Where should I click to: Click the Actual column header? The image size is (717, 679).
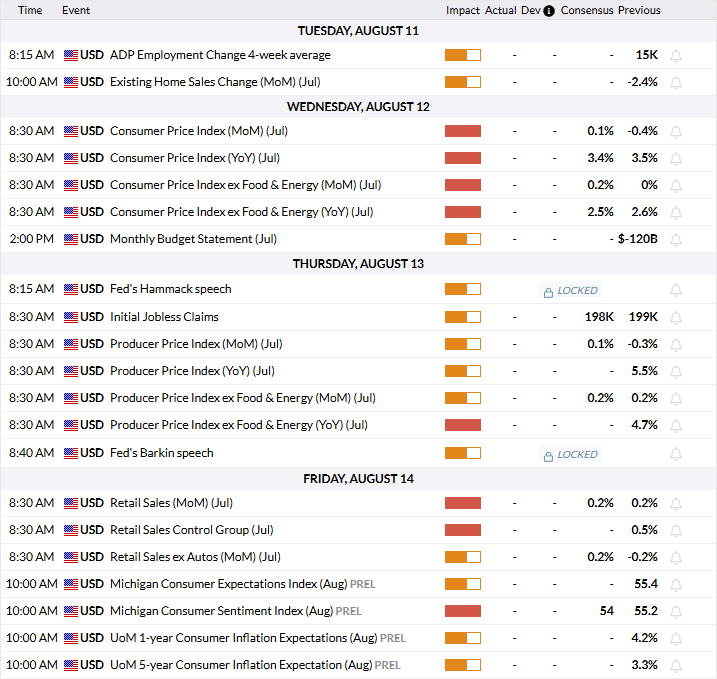coord(501,11)
